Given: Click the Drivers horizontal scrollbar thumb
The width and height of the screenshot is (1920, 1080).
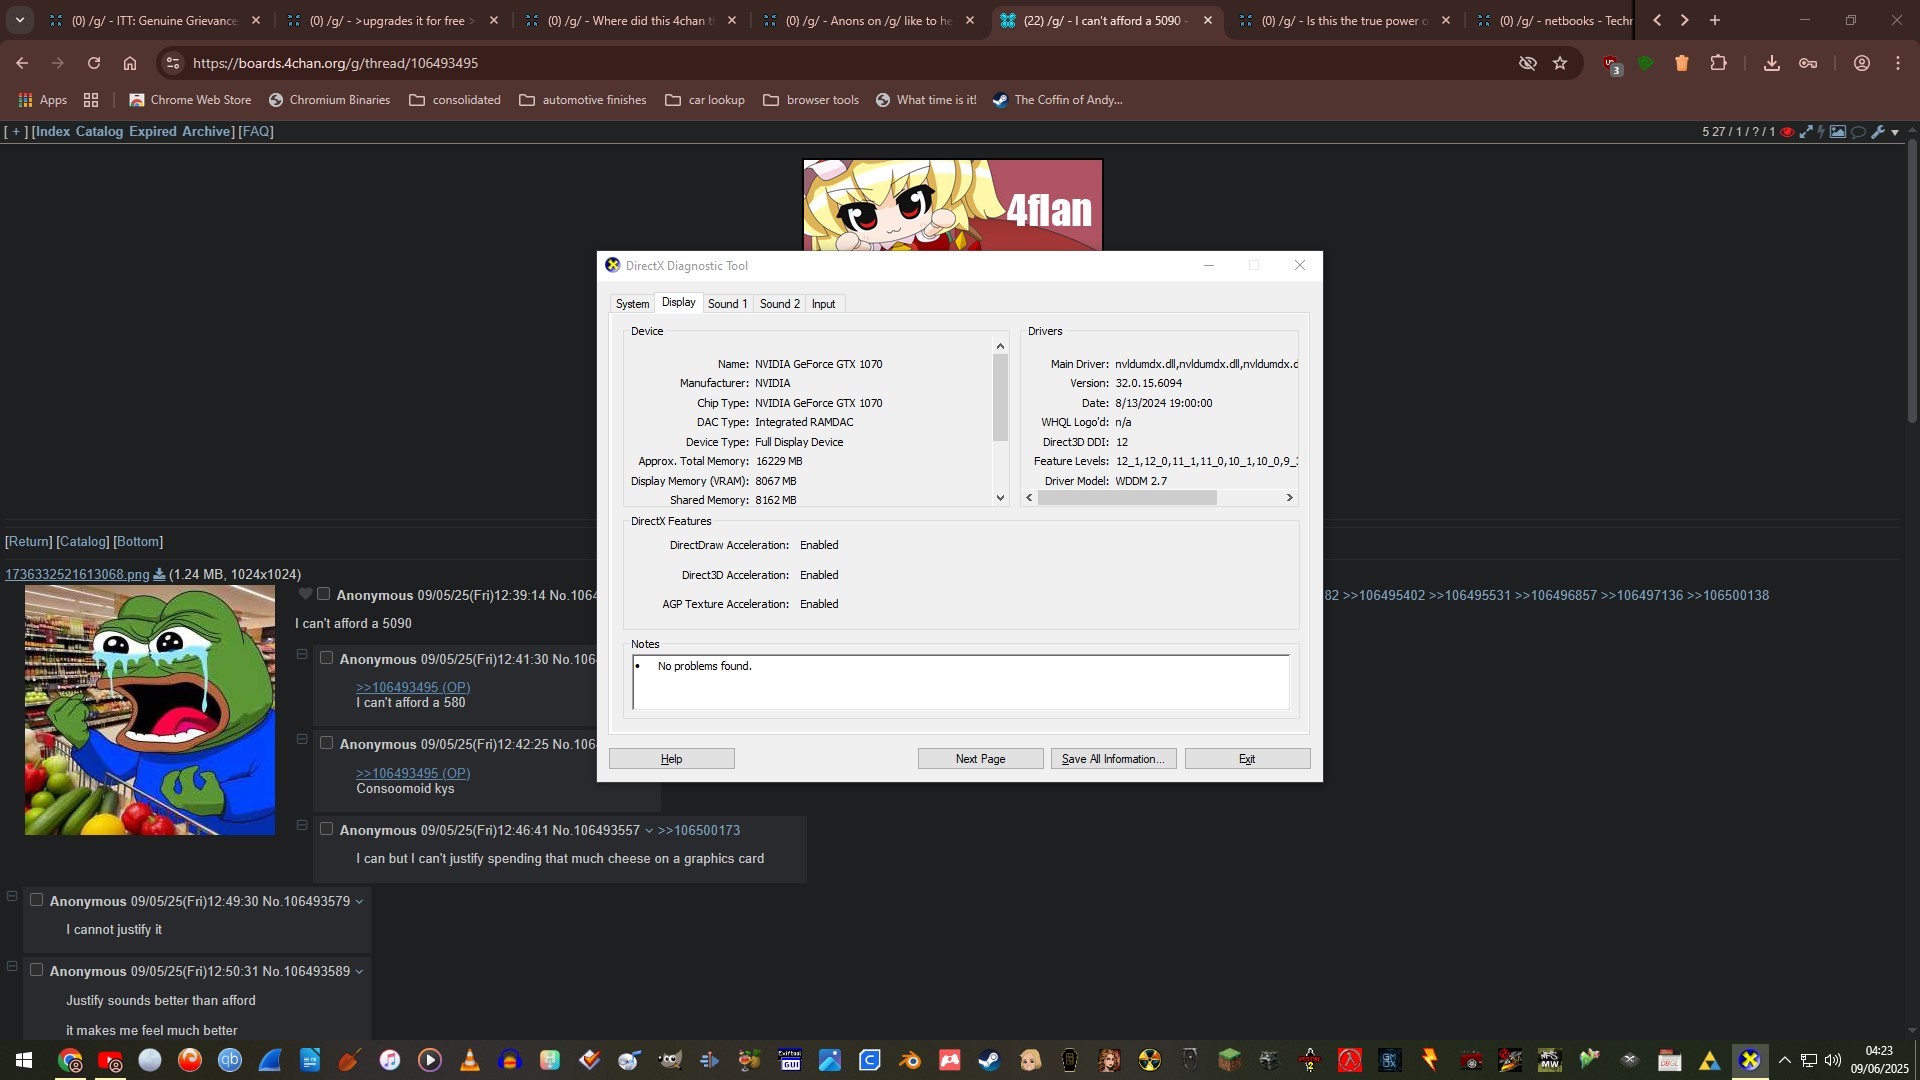Looking at the screenshot, I should [1127, 498].
